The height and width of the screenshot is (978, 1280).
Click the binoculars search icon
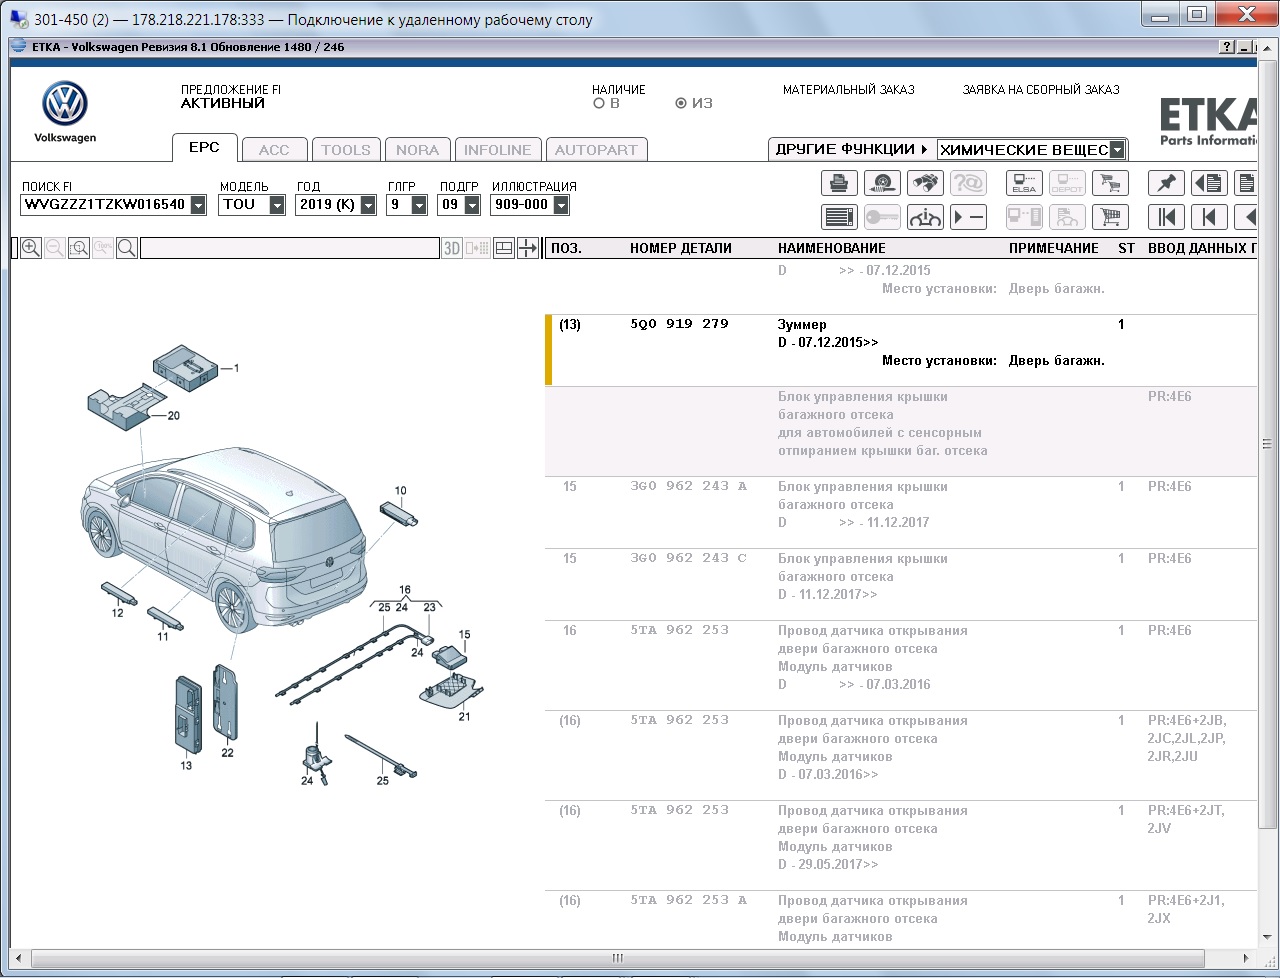925,183
